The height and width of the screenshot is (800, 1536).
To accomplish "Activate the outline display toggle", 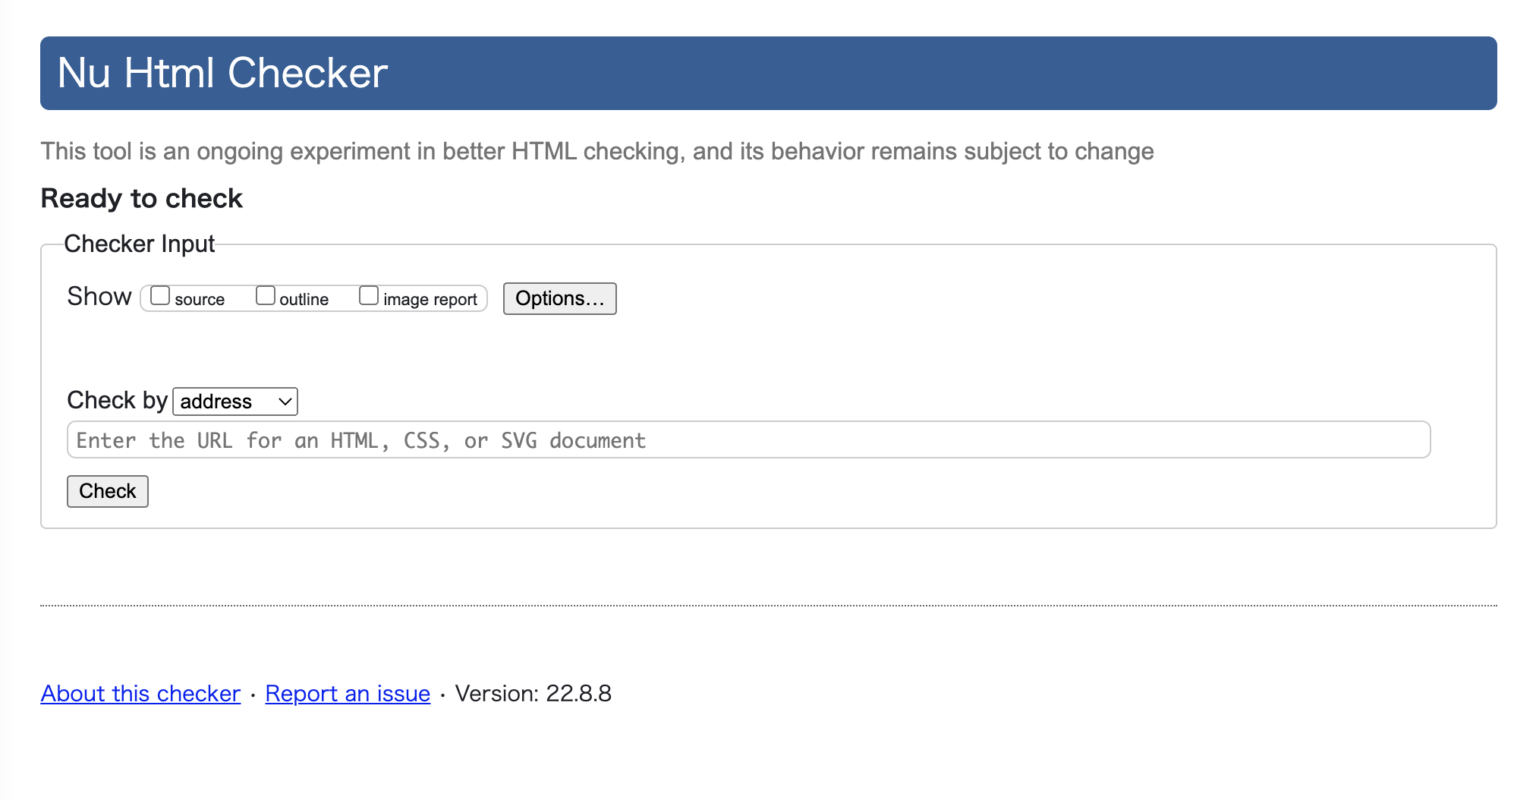I will (x=264, y=295).
